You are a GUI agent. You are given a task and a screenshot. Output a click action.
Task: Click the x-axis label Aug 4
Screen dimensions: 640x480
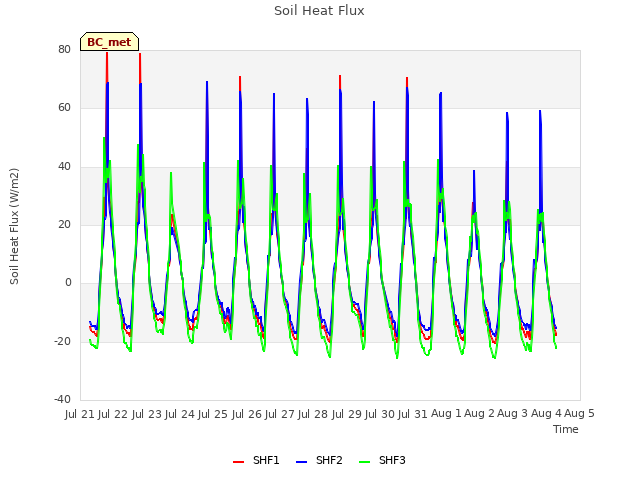(x=546, y=414)
